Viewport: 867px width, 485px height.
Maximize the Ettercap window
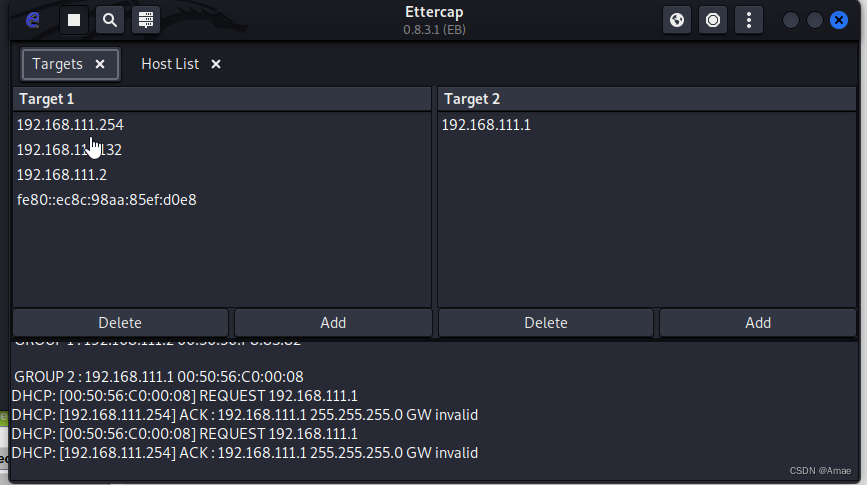(x=814, y=20)
